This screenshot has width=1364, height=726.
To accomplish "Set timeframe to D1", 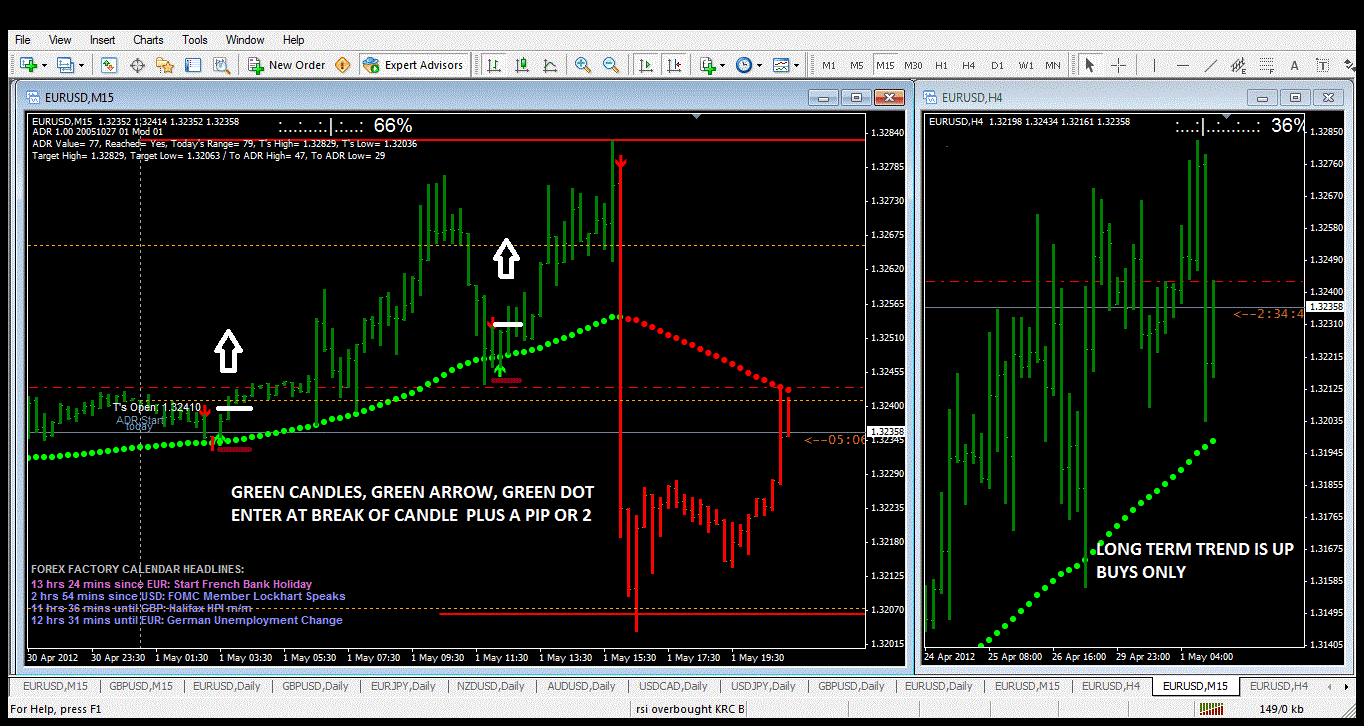I will click(x=997, y=65).
